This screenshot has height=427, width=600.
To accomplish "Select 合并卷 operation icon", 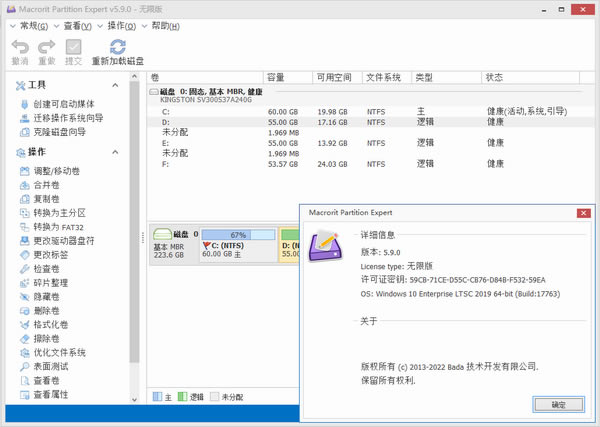I will (24, 185).
